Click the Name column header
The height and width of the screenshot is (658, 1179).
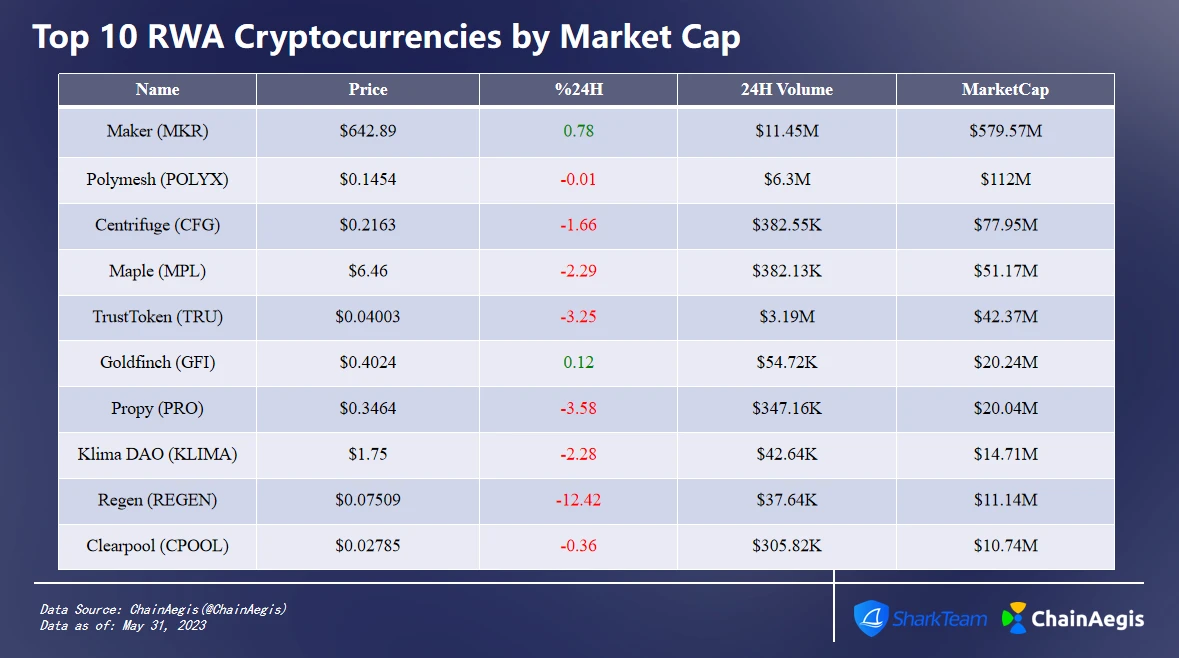(157, 89)
